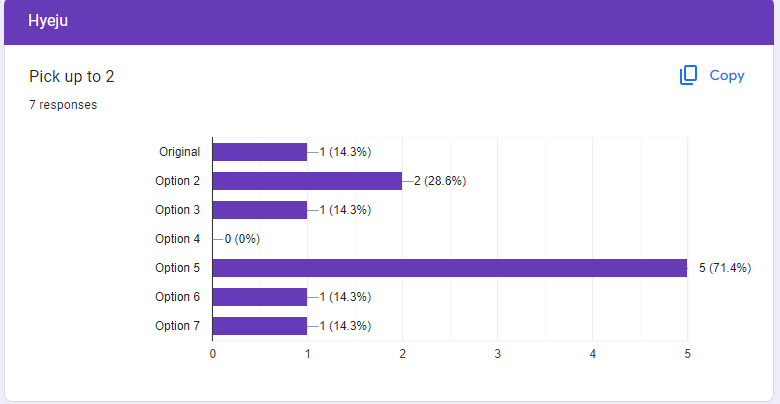The width and height of the screenshot is (780, 404).
Task: Select the Option 5 bar
Action: (x=450, y=268)
